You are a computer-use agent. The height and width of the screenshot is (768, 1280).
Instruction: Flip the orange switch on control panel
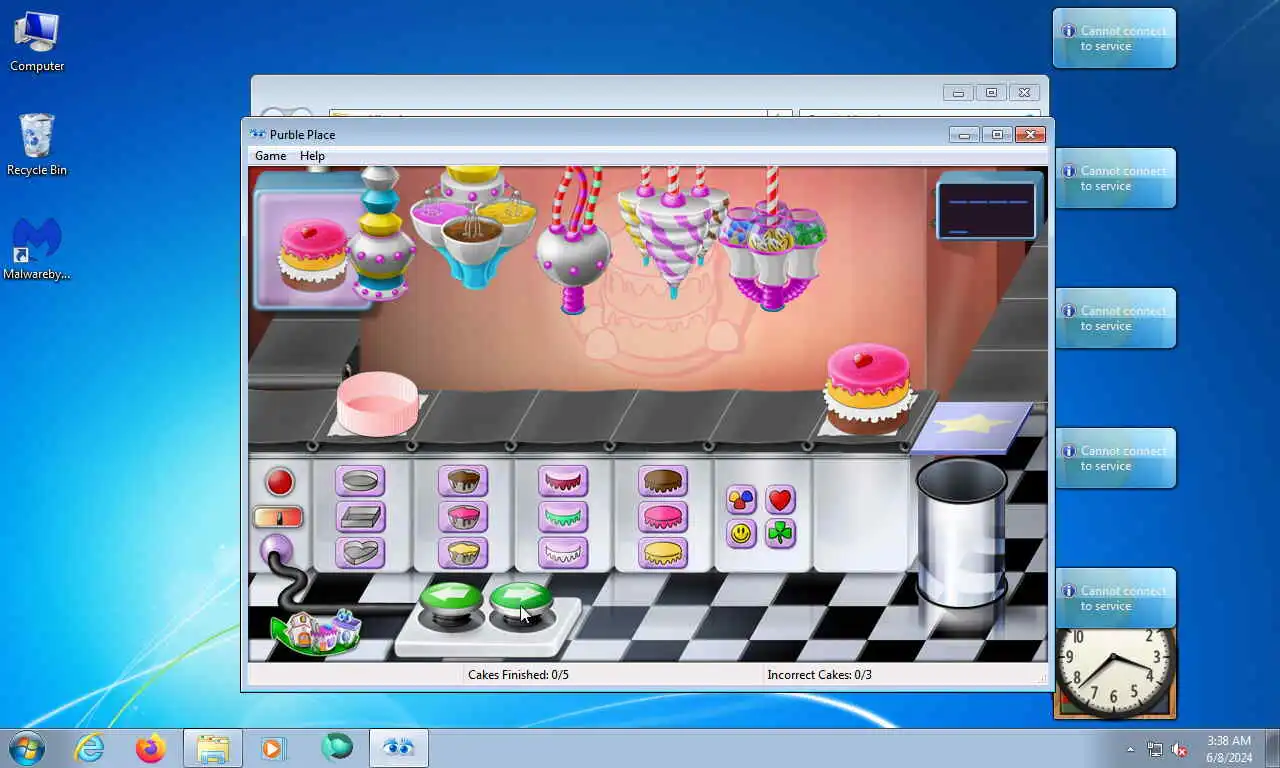click(278, 517)
